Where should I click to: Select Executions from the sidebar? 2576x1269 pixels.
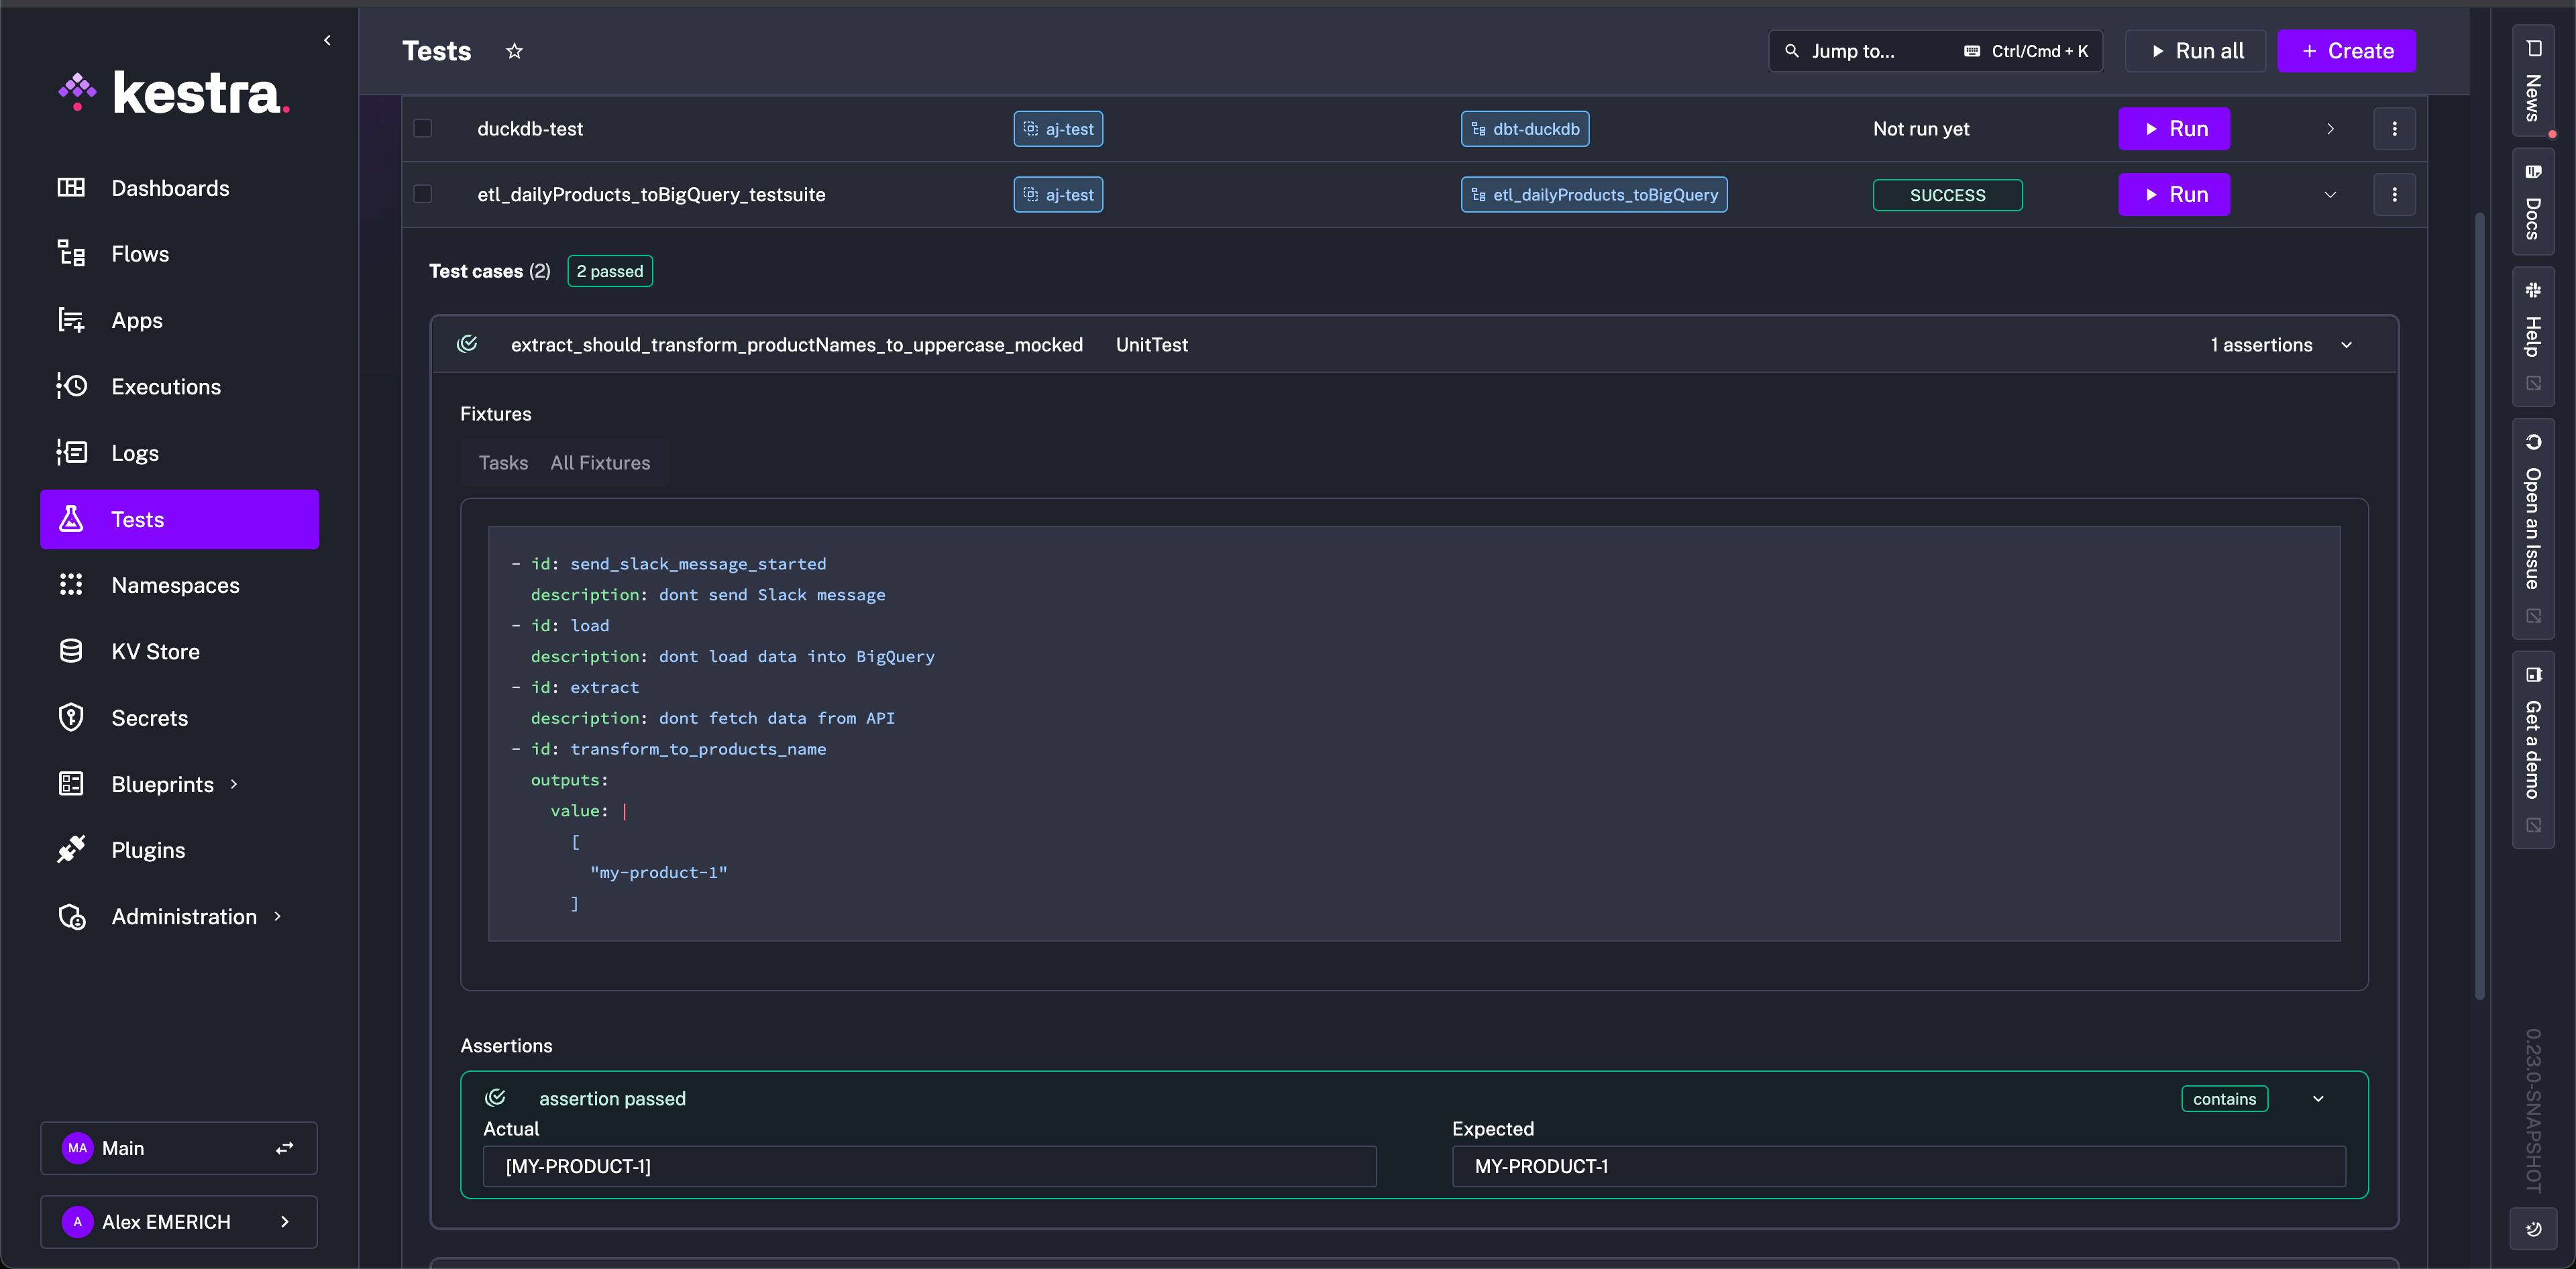click(x=165, y=386)
